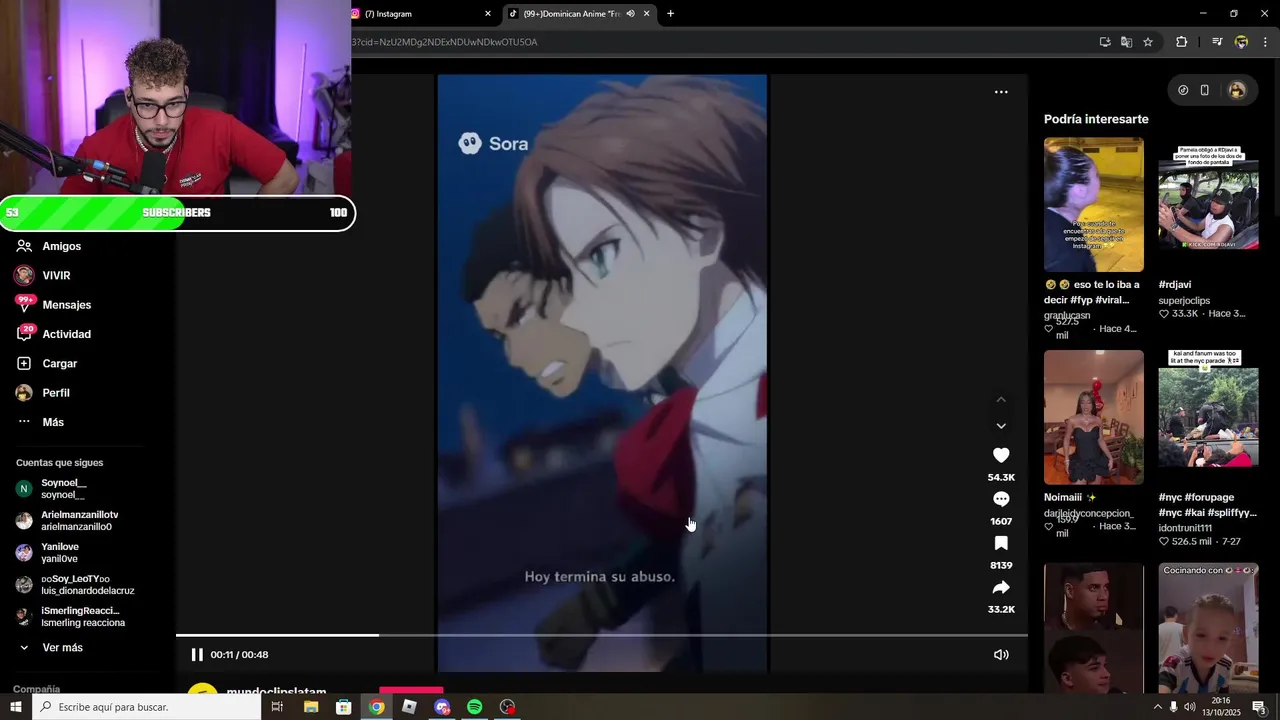Open Task View on the taskbar

[278, 707]
